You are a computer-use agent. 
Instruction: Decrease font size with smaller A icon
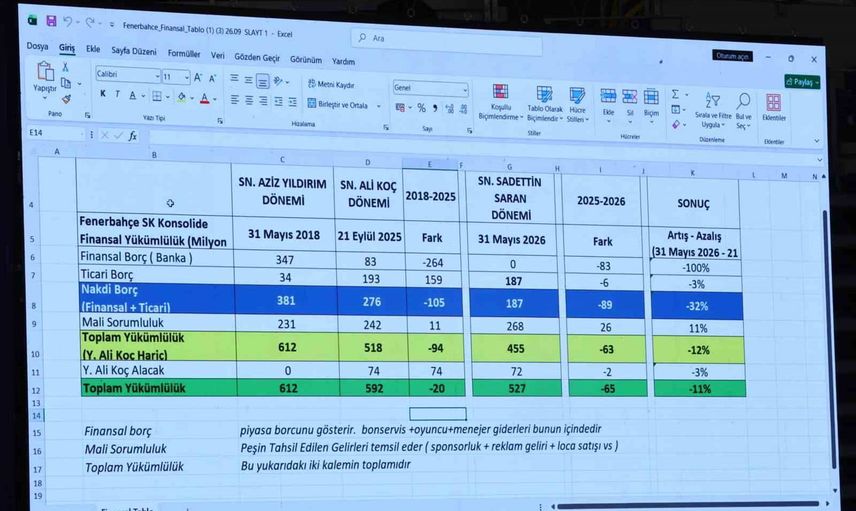[212, 79]
